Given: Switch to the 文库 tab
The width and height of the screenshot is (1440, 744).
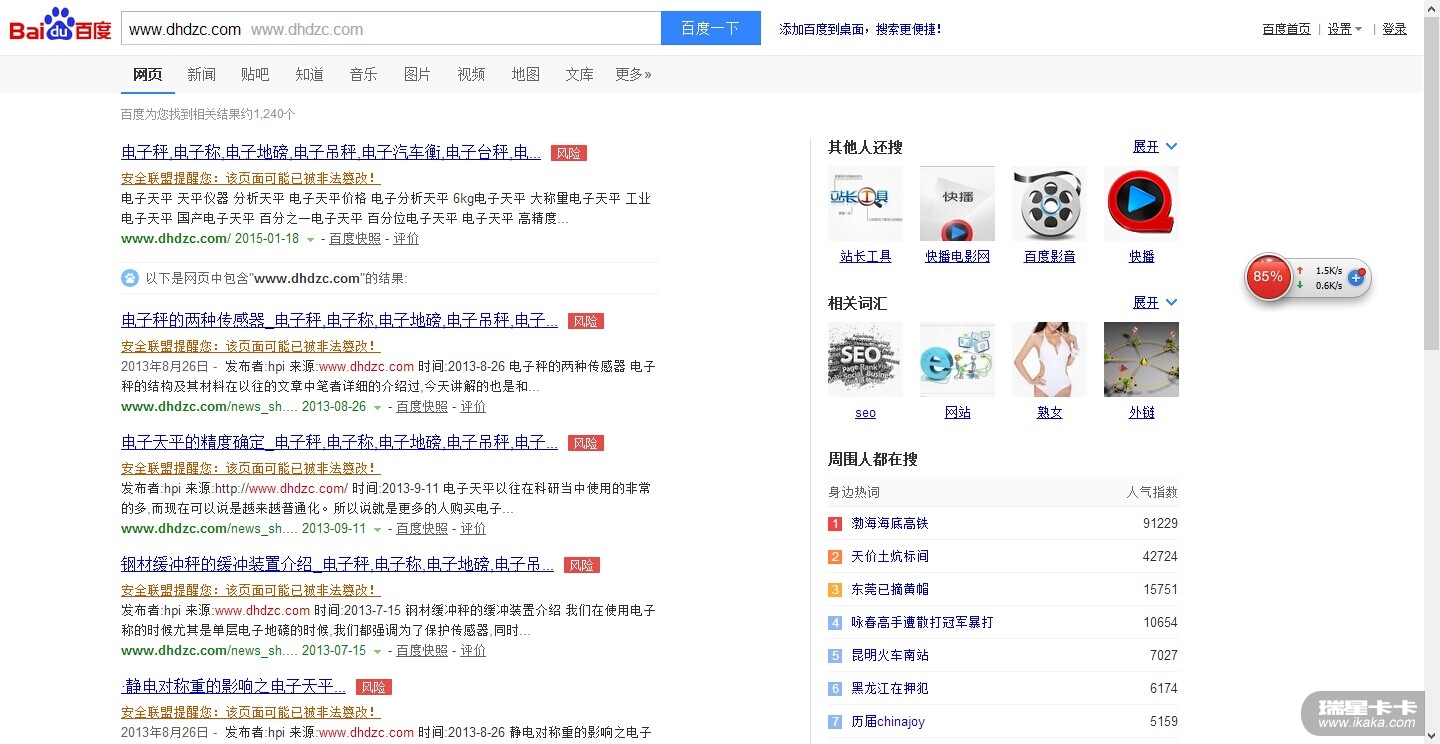Looking at the screenshot, I should coord(579,74).
